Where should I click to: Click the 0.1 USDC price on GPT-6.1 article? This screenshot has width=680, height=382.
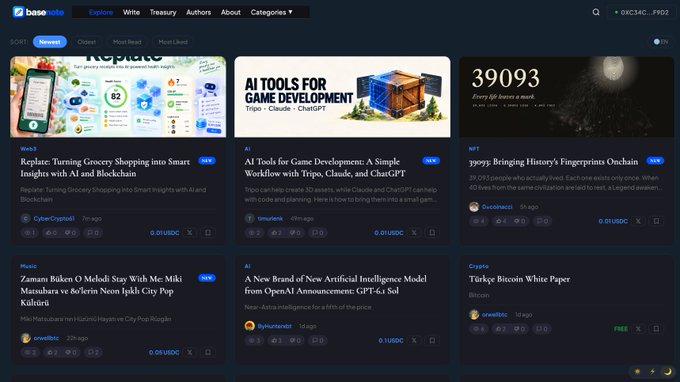391,340
